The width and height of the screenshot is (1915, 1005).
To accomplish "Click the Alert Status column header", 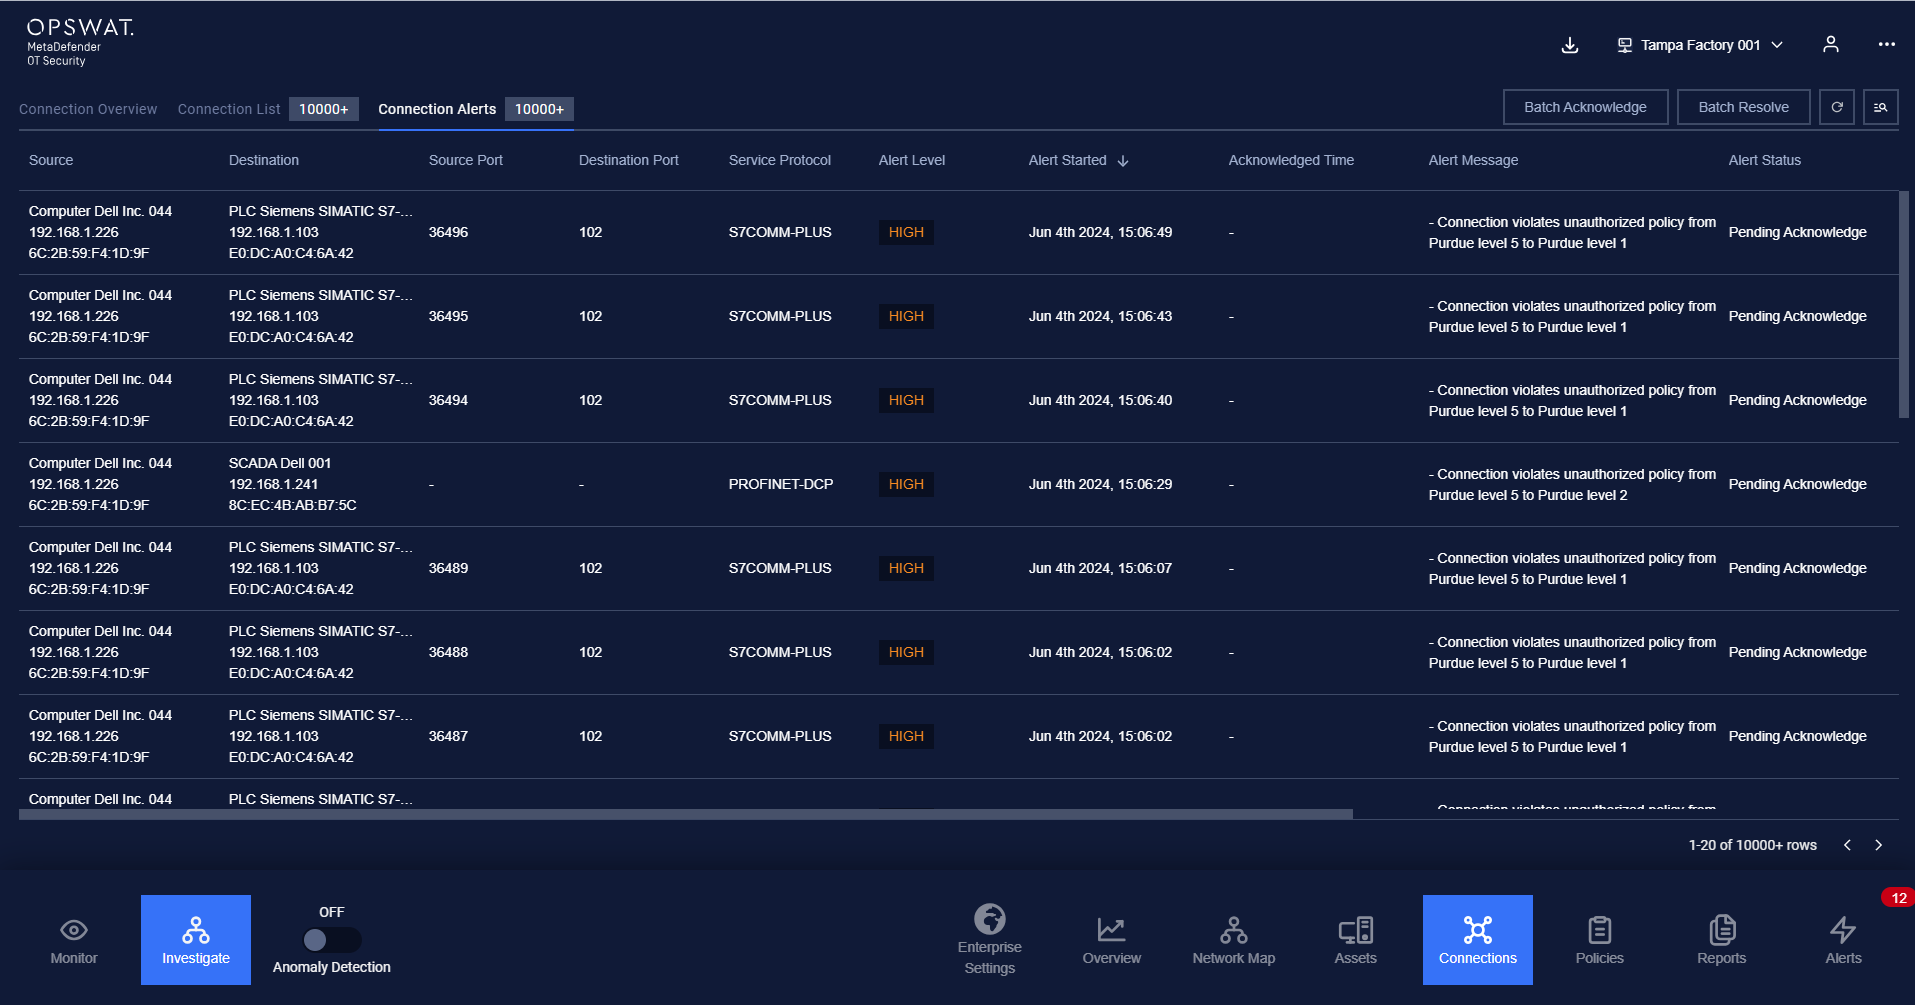I will pos(1765,160).
